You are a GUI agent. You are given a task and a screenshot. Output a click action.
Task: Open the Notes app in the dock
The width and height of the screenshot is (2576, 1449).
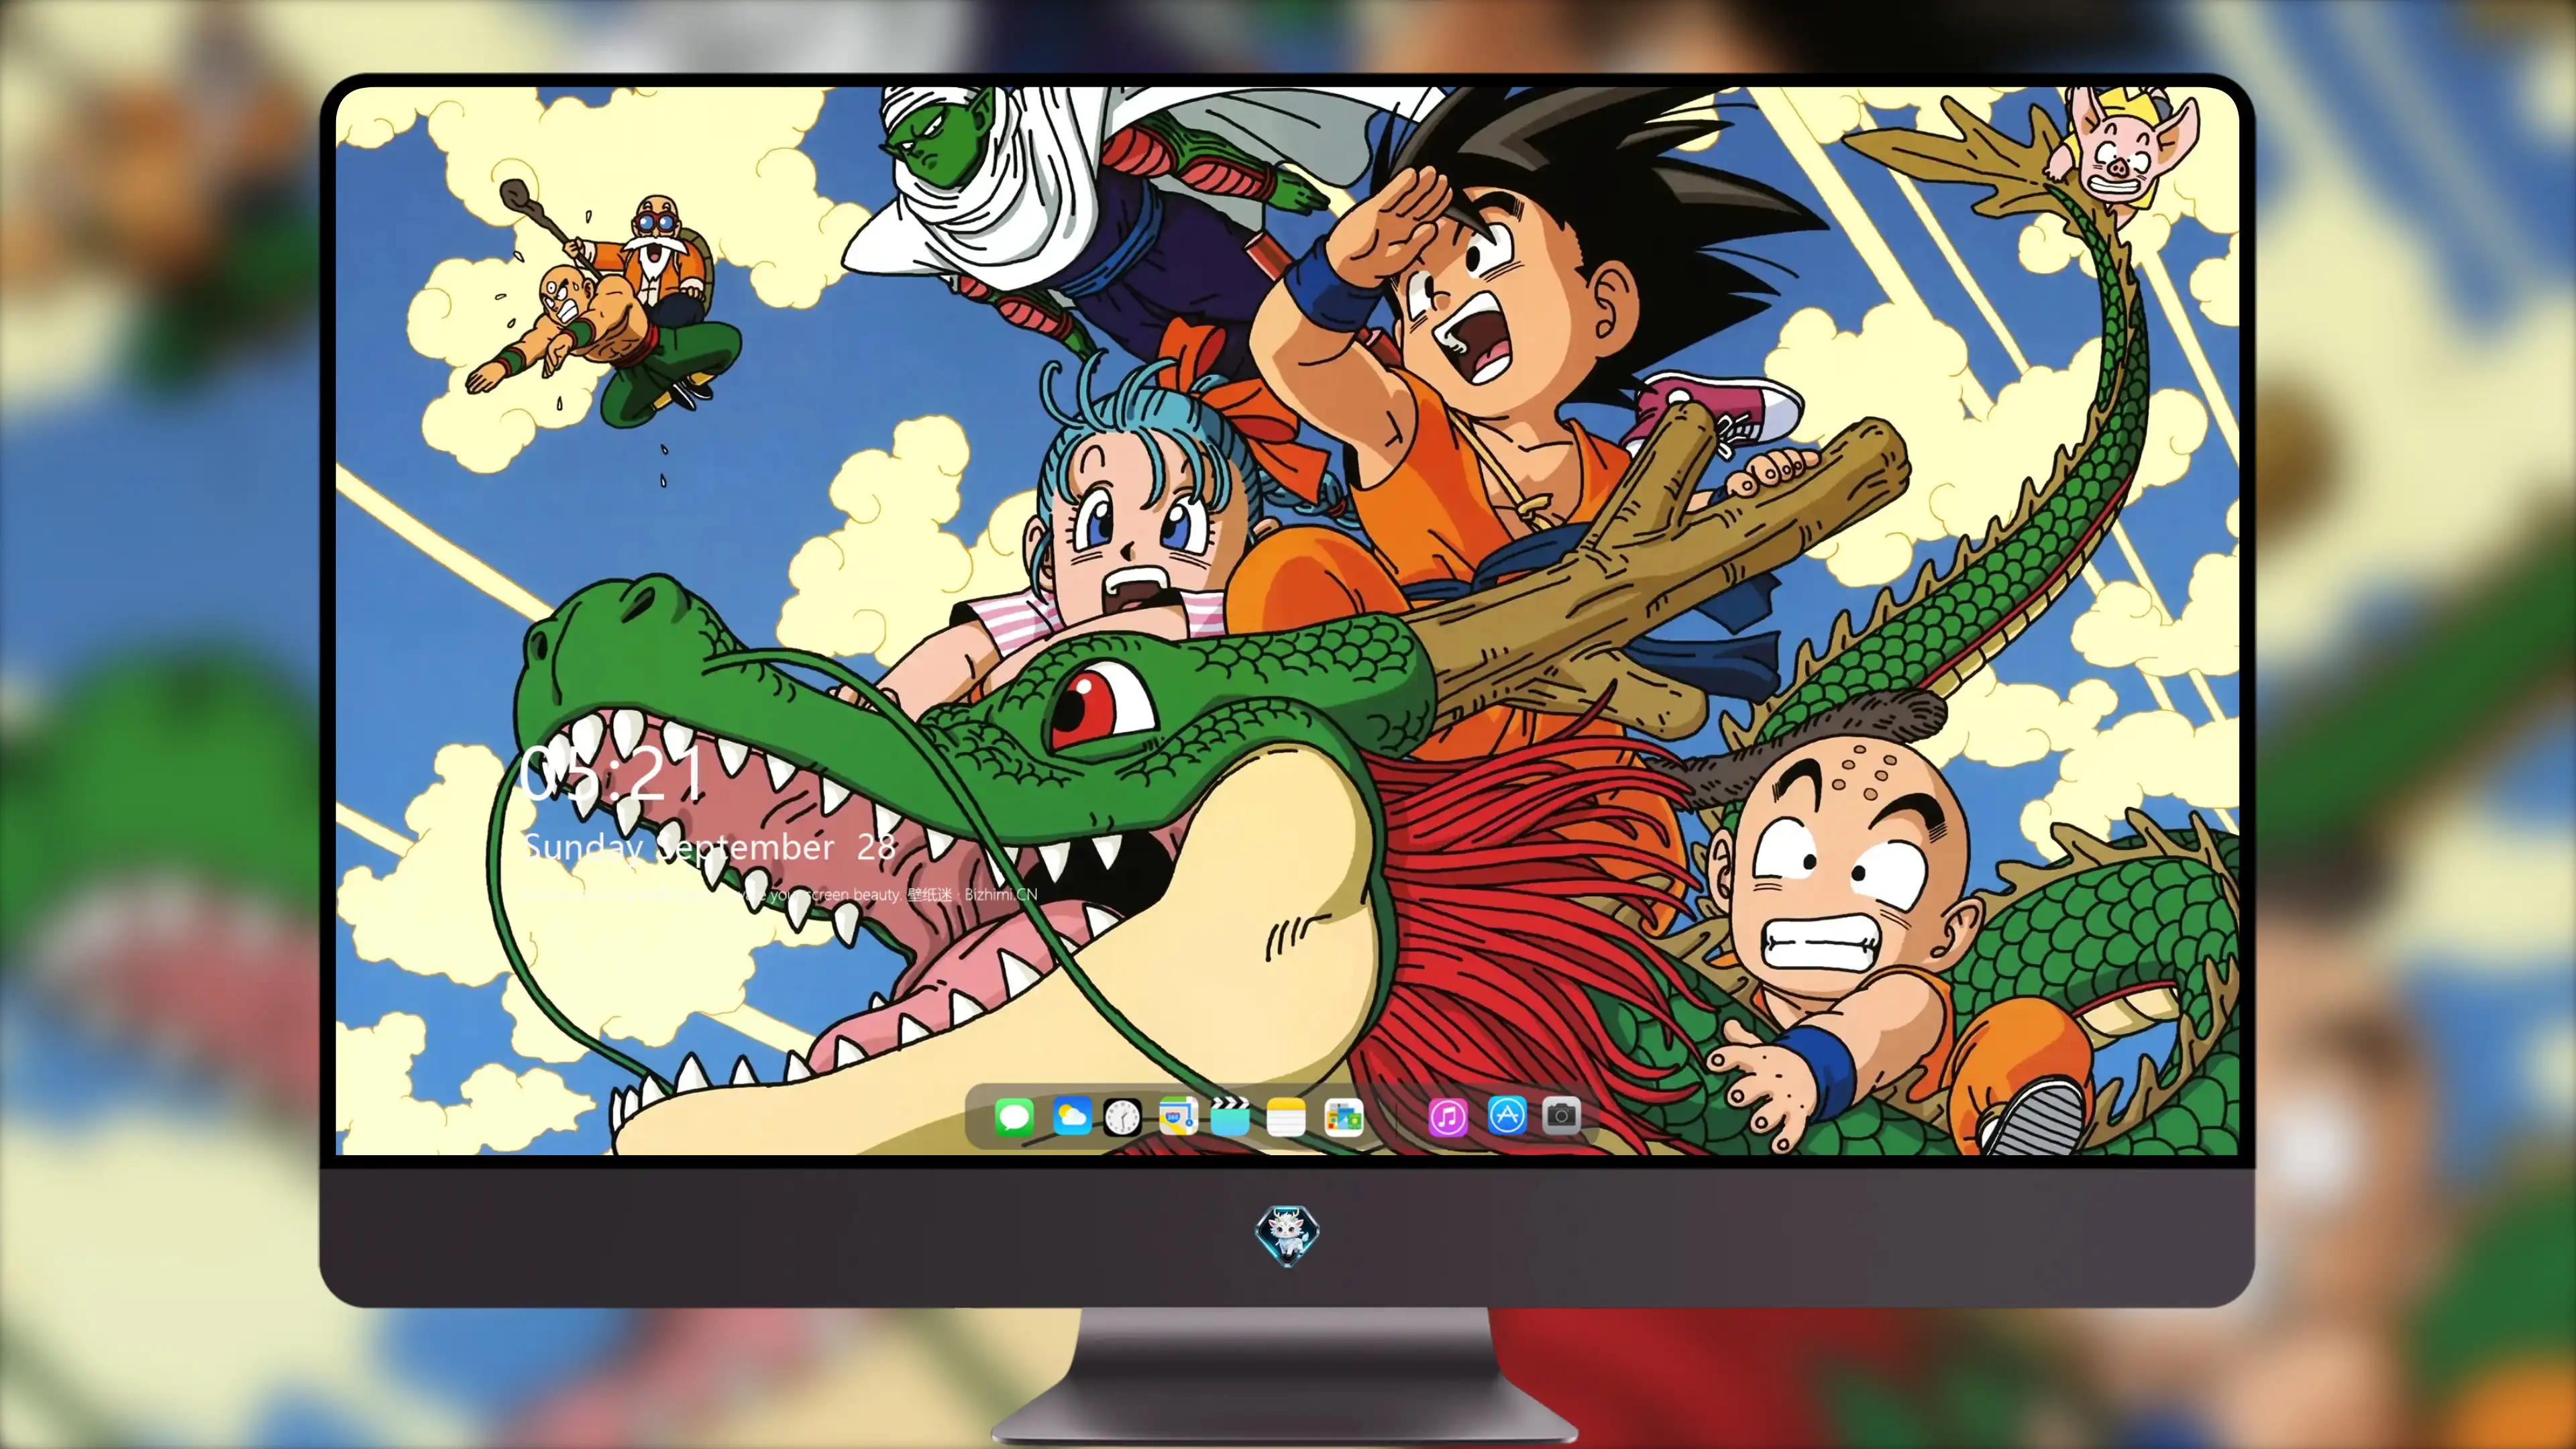click(1286, 1116)
